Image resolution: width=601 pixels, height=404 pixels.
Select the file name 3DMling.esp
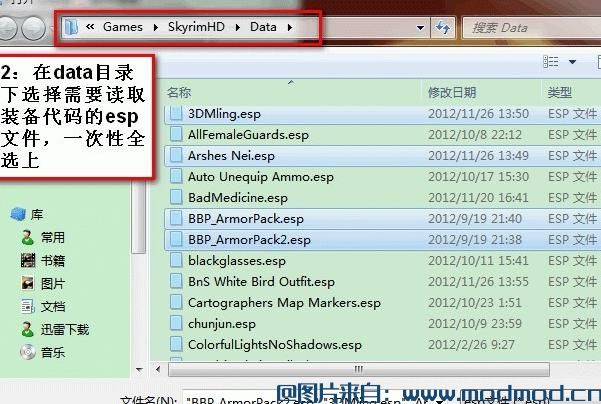pyautogui.click(x=224, y=114)
